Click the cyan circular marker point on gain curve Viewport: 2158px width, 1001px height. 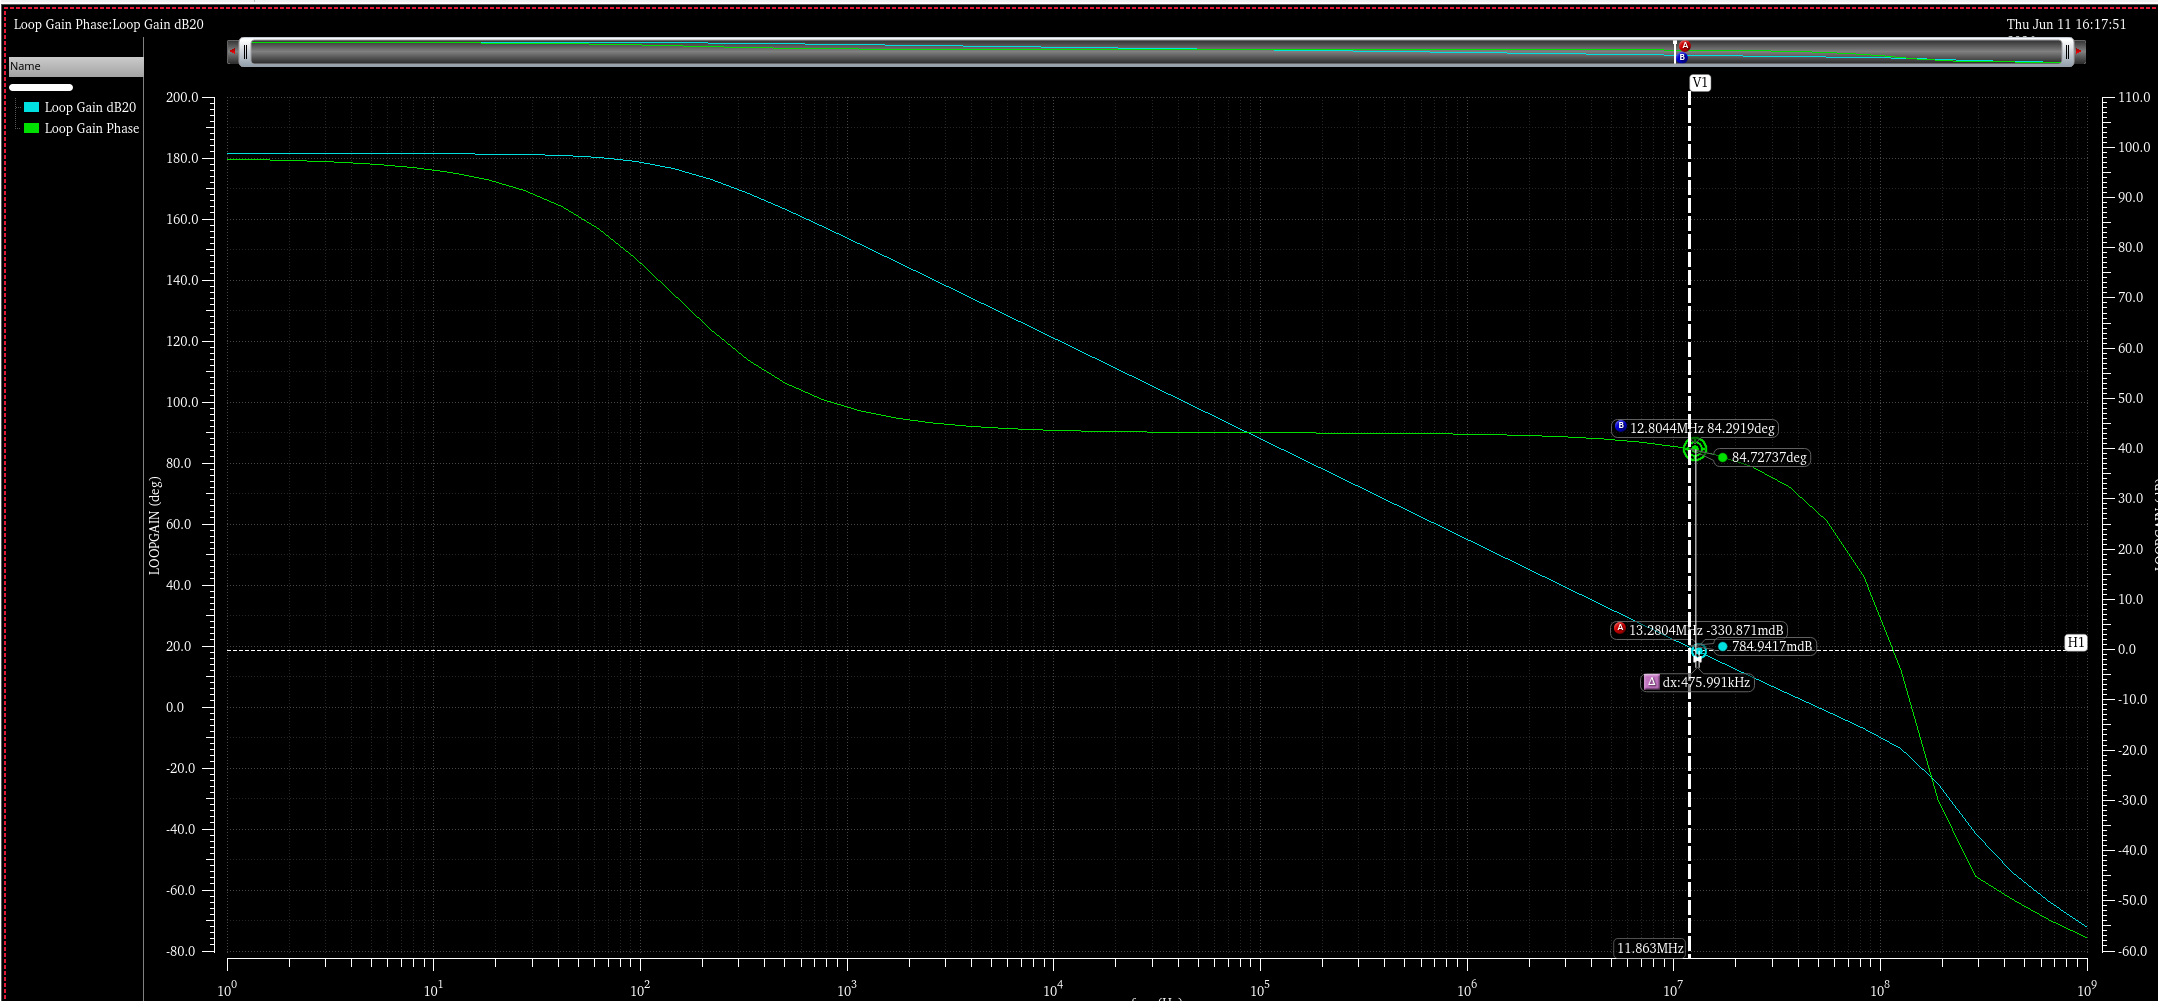pos(1697,652)
